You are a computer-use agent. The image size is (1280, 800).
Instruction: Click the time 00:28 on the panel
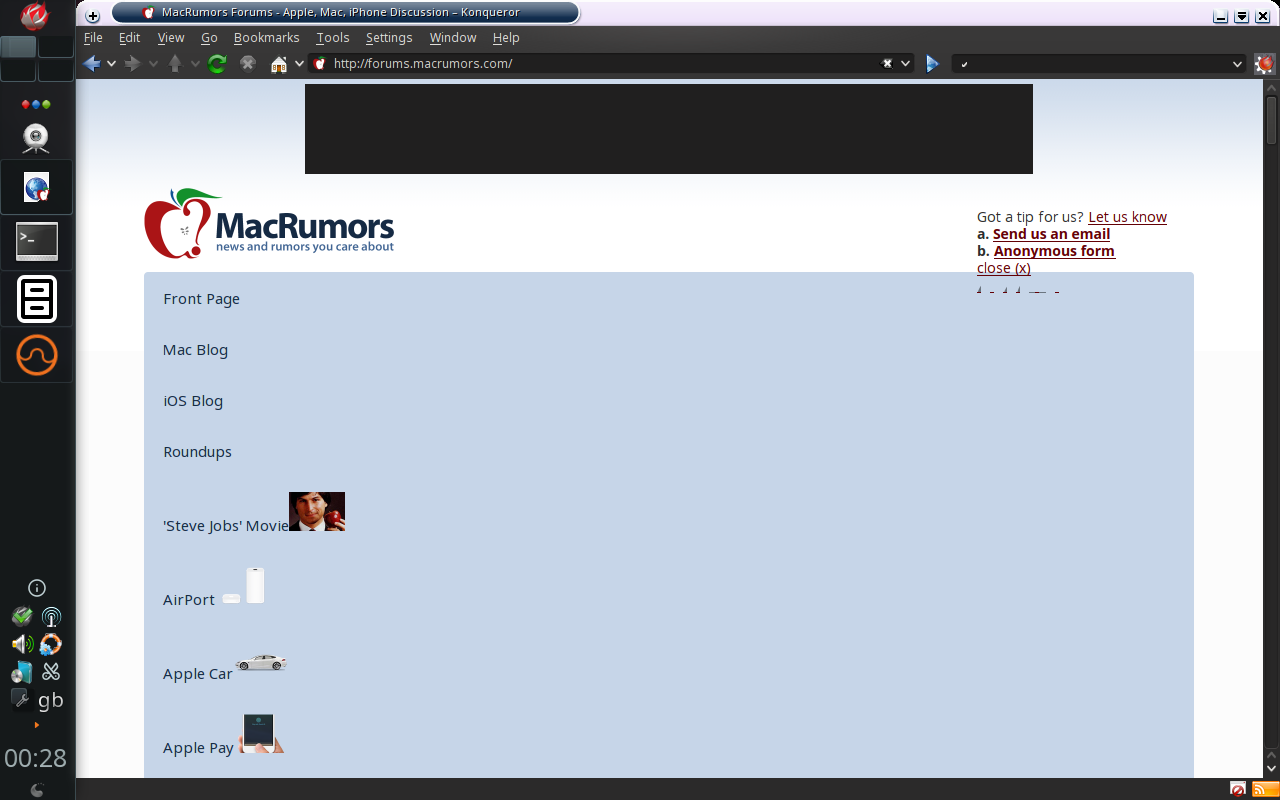coord(36,758)
